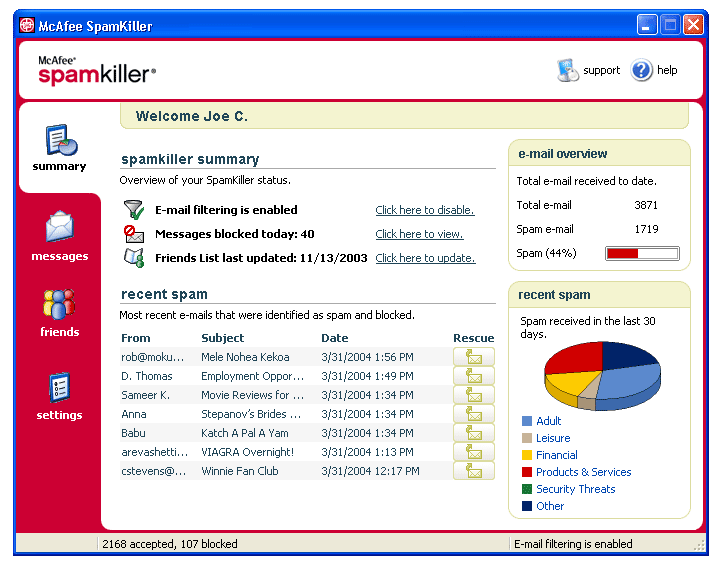The width and height of the screenshot is (721, 569).
Task: Sort by the Subject column header
Action: tap(223, 338)
